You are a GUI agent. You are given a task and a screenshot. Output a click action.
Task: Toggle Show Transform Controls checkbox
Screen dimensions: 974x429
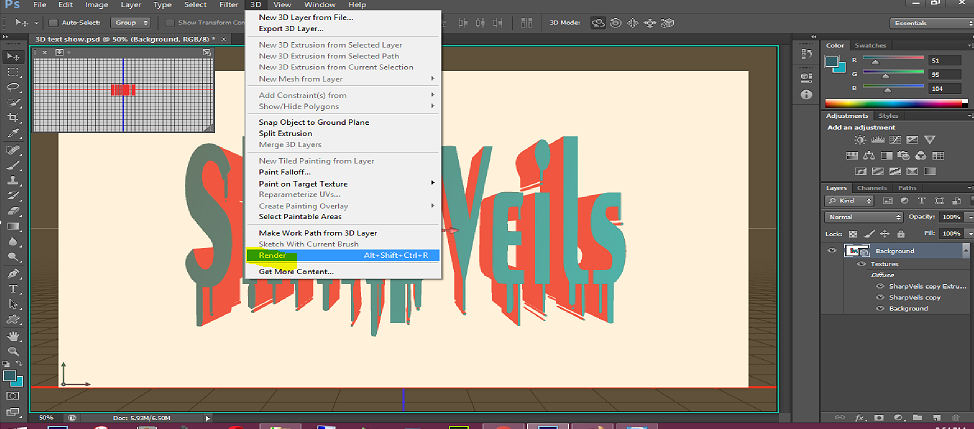[x=170, y=22]
